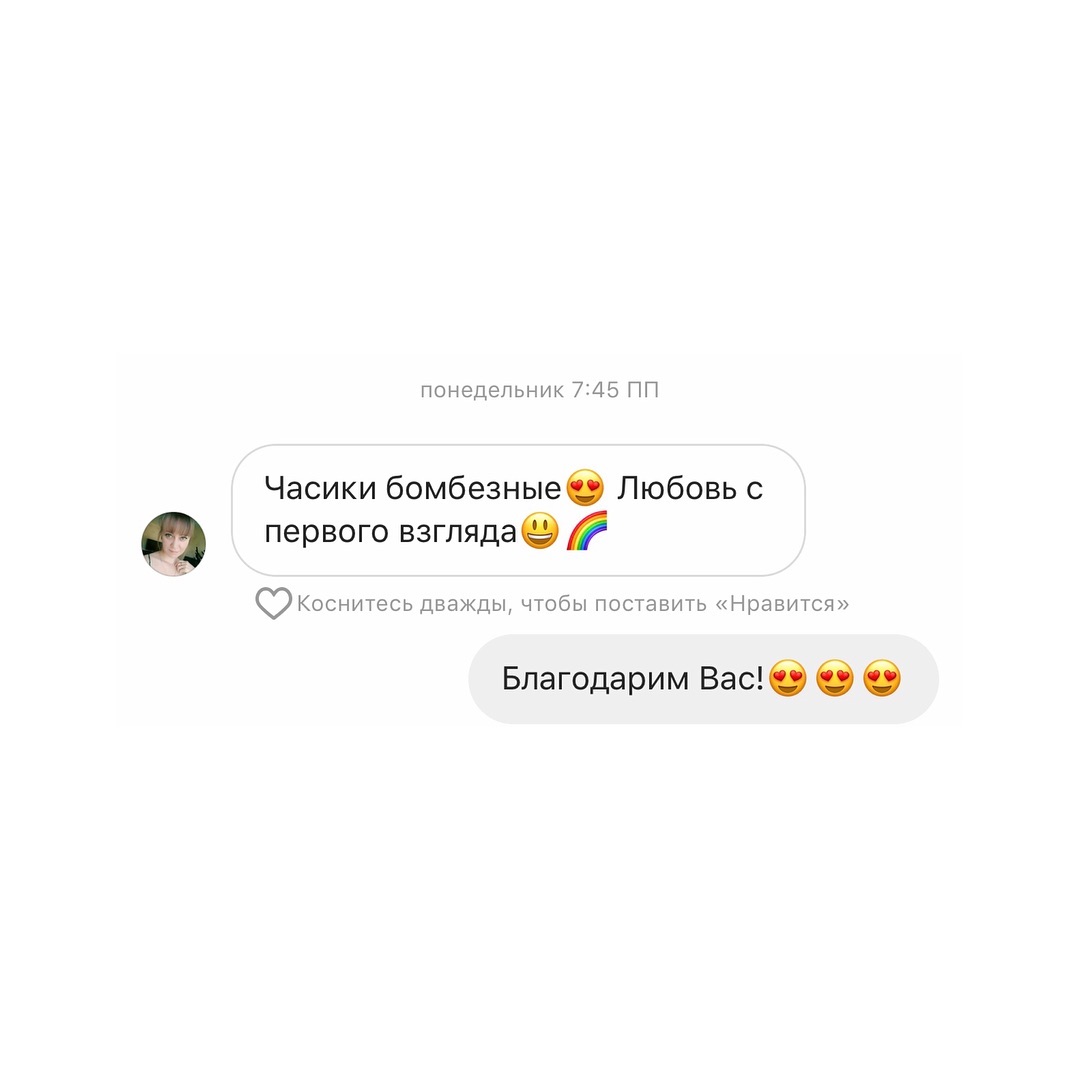Screen dimensions: 1080x1080
Task: Click the word «бомбезные» in the message
Action: [473, 488]
